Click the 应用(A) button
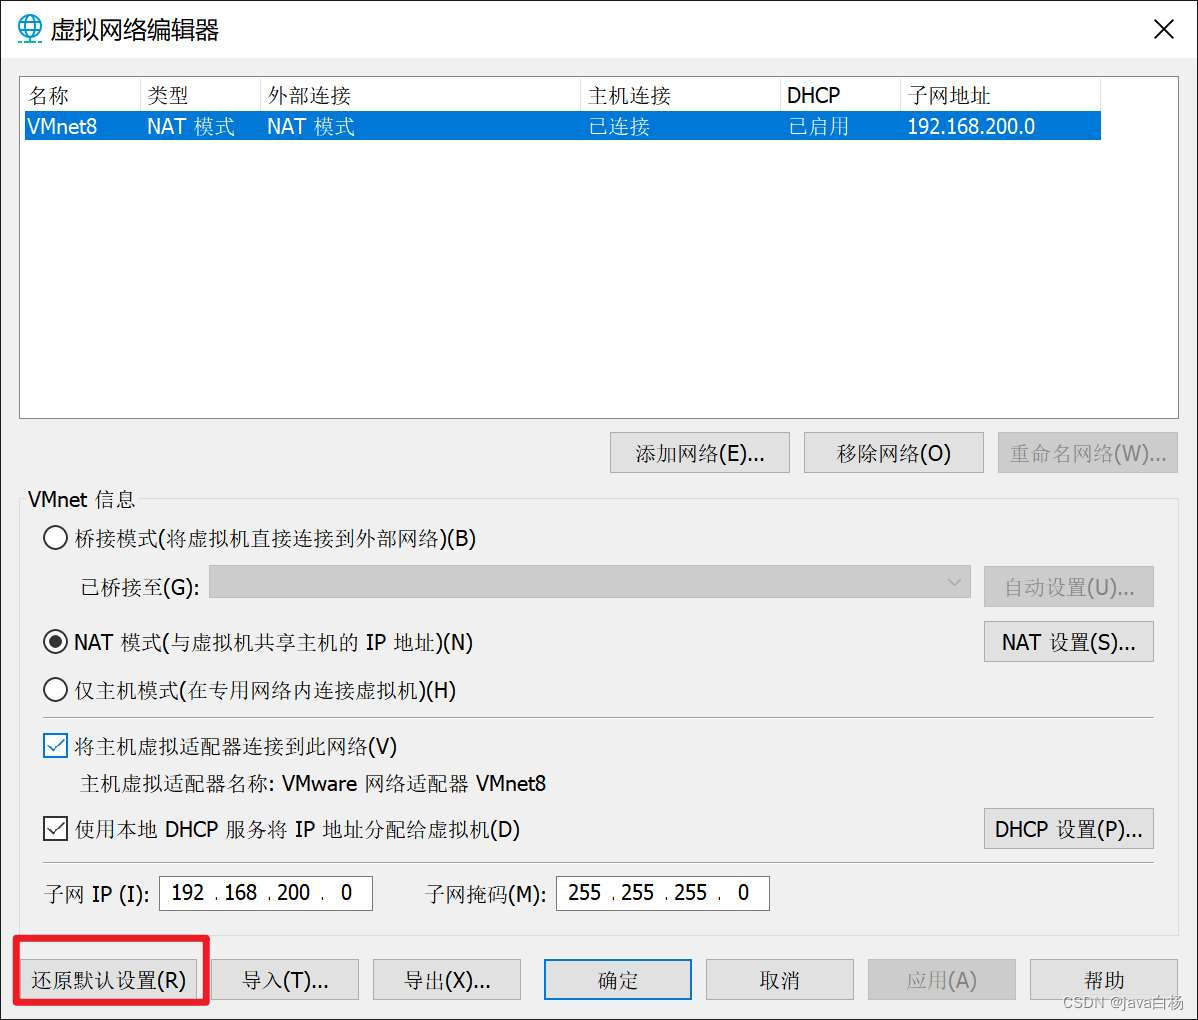 pyautogui.click(x=941, y=980)
